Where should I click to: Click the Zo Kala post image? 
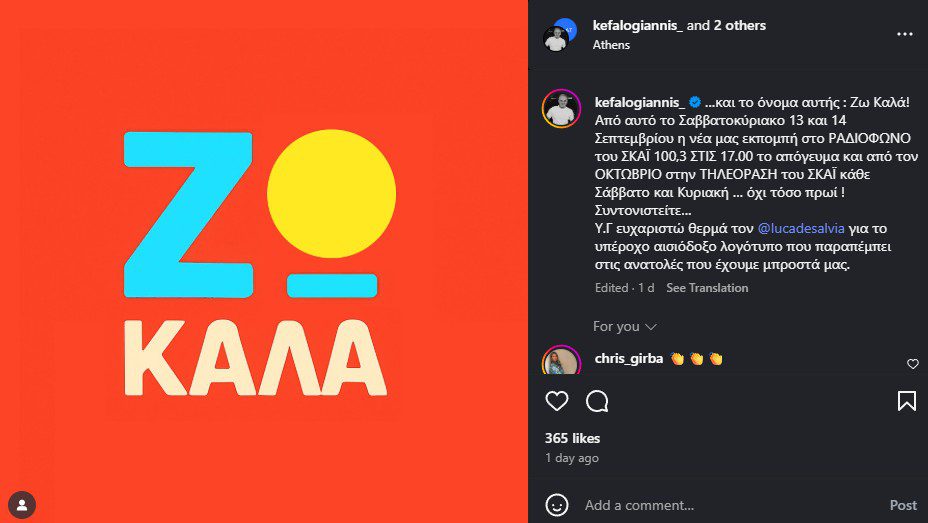click(x=264, y=261)
